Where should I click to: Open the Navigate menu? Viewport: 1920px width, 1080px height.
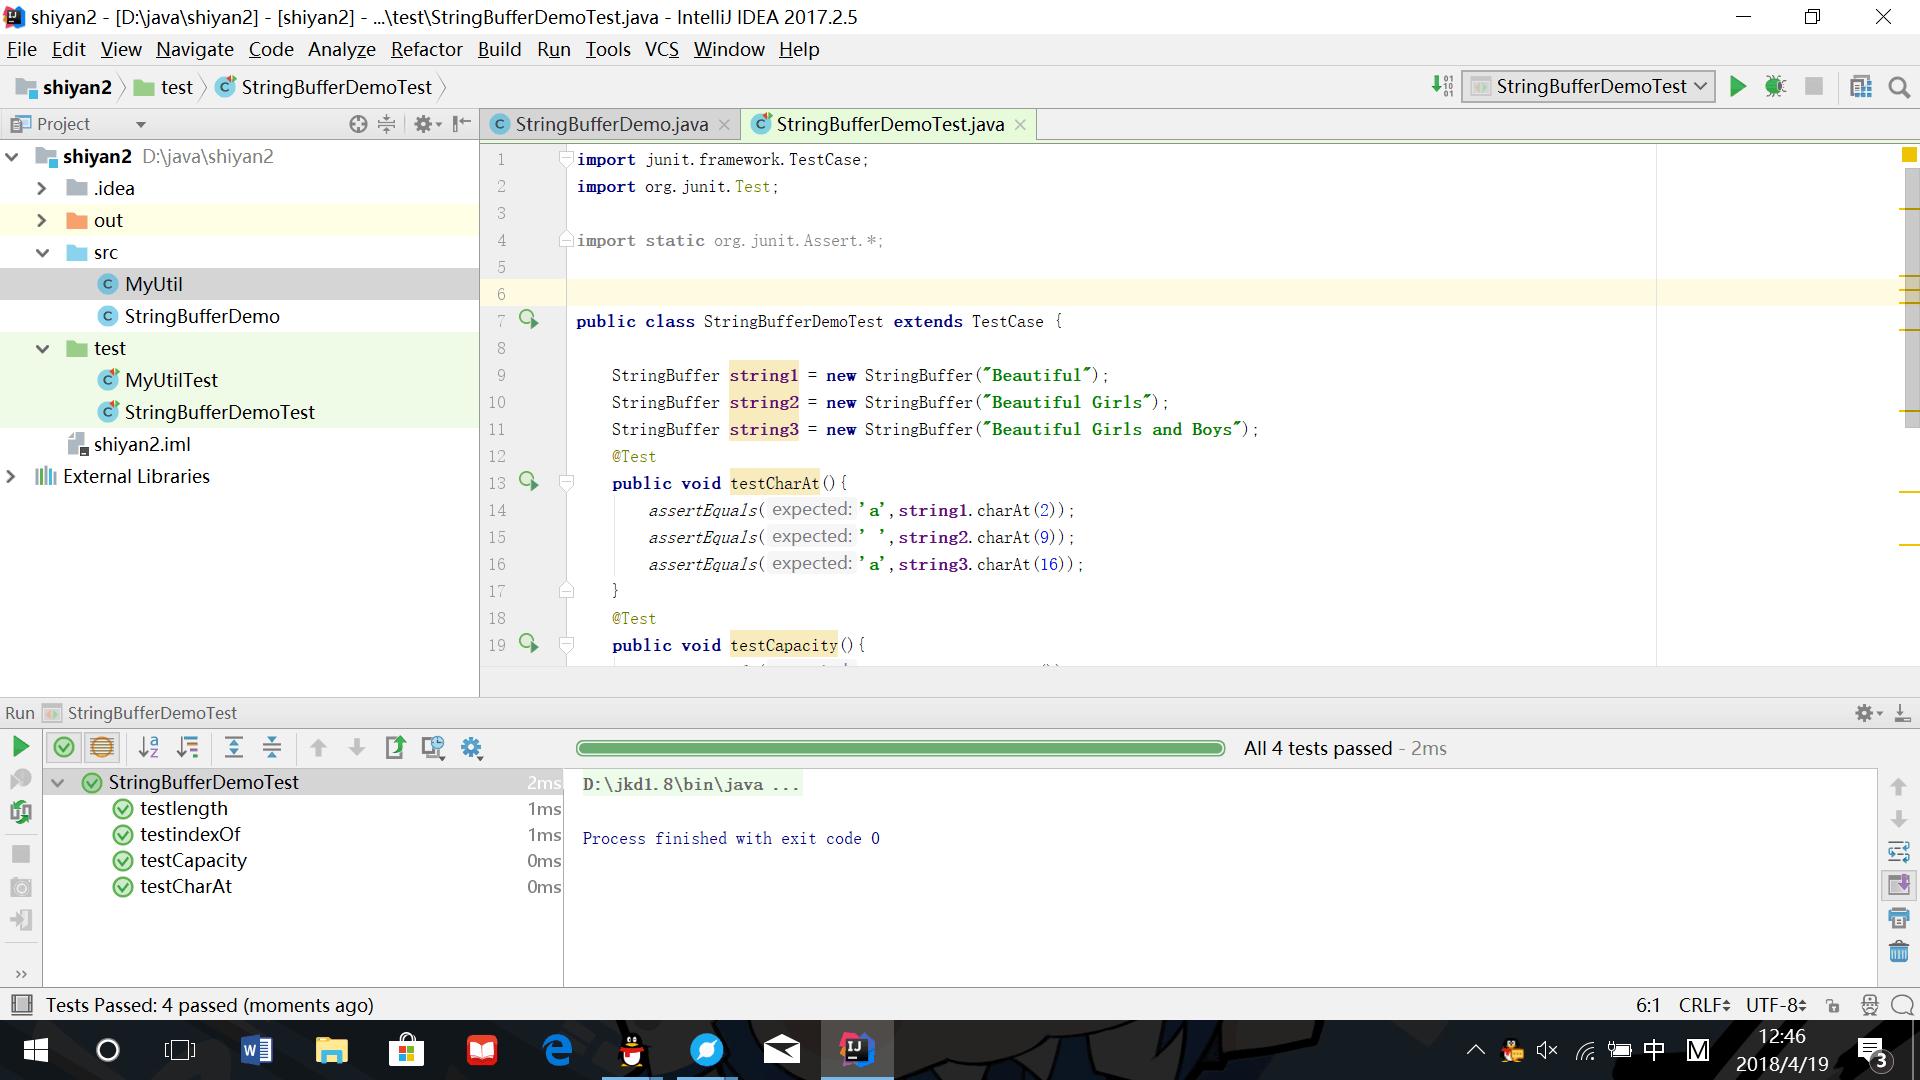coord(194,49)
